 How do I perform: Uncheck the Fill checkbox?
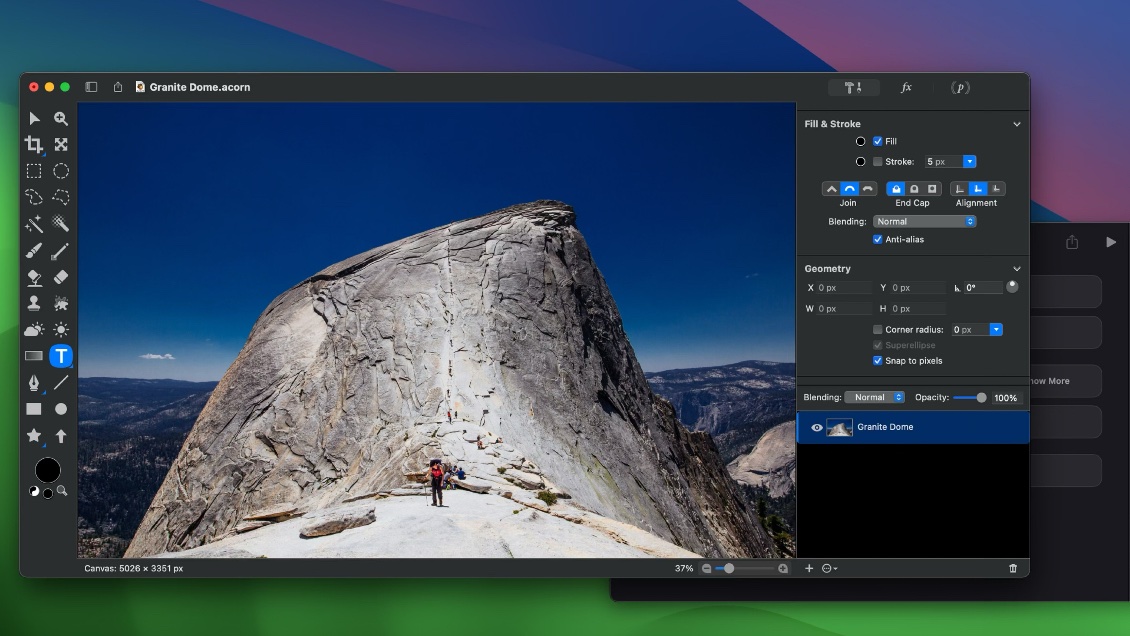(x=877, y=141)
